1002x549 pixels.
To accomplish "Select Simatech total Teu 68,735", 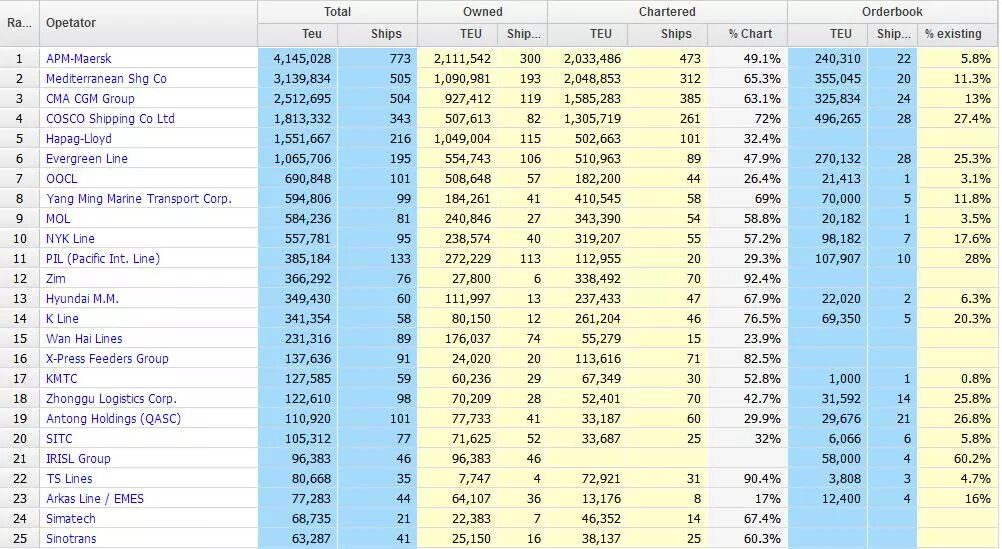I will point(311,518).
